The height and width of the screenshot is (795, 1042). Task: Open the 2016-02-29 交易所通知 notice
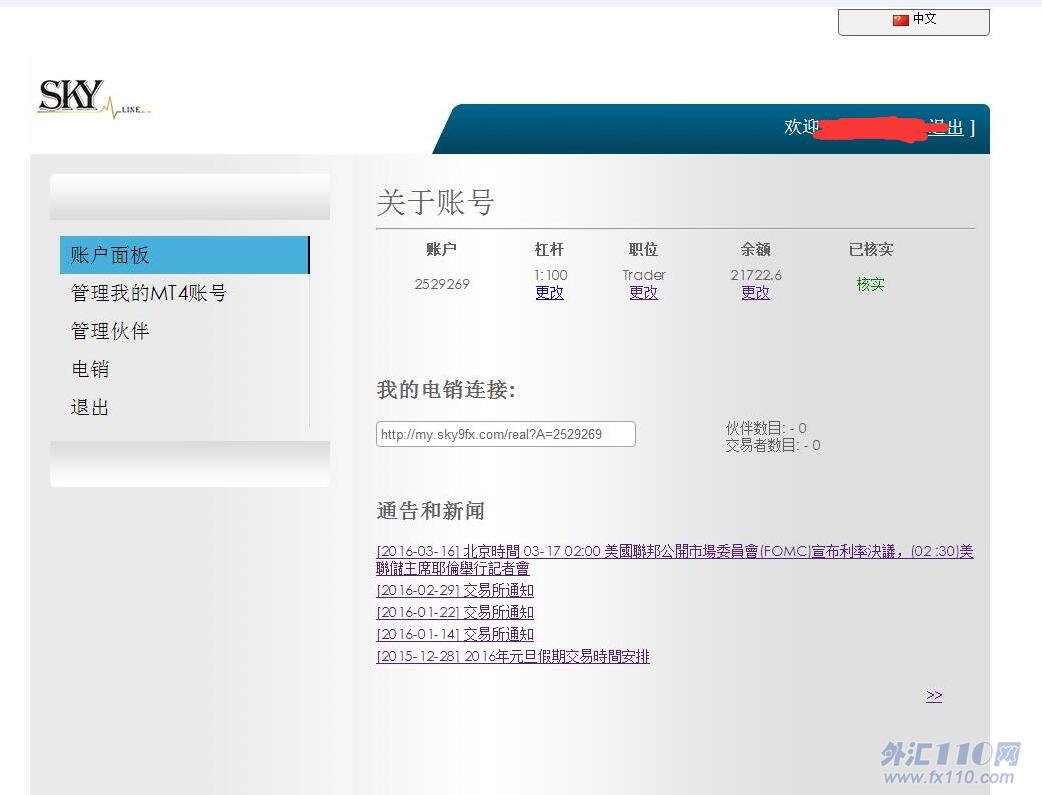[455, 590]
